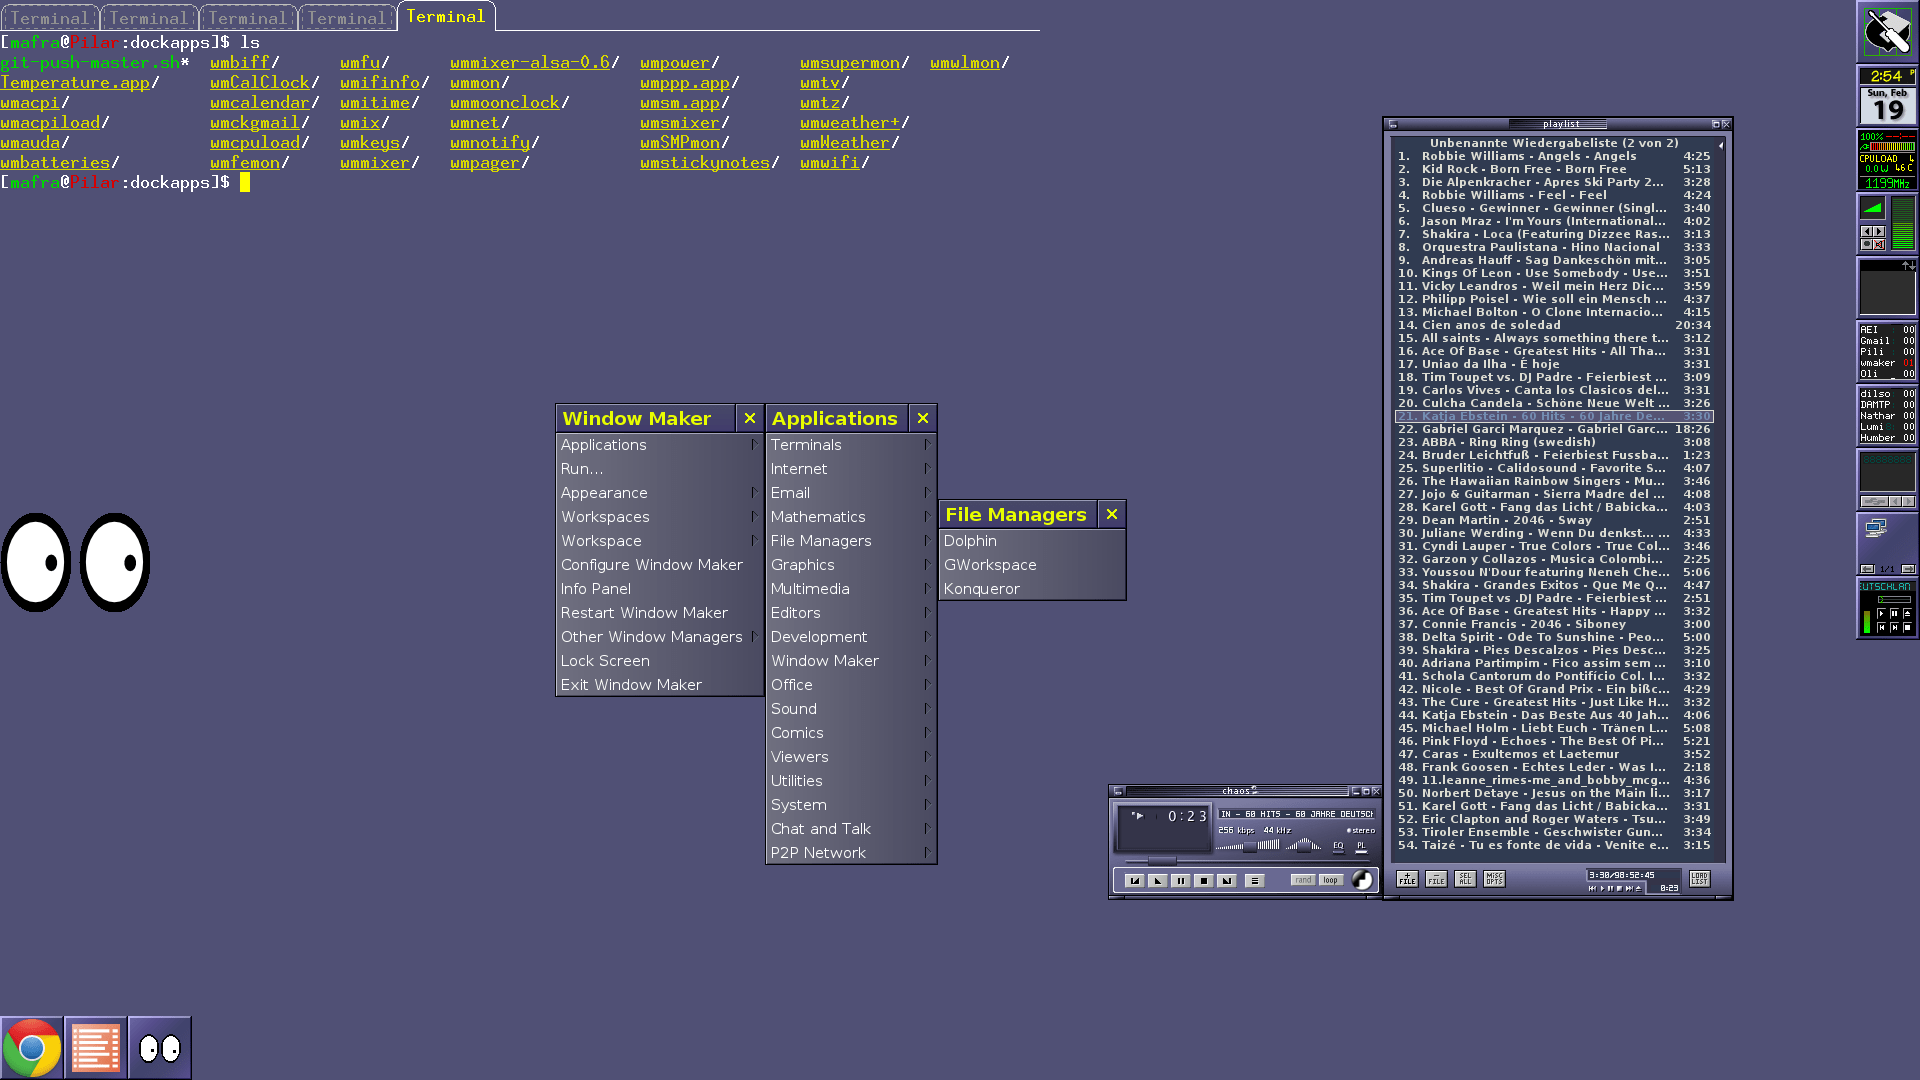Skip to the next track in the player
The width and height of the screenshot is (1920, 1080).
point(1227,881)
